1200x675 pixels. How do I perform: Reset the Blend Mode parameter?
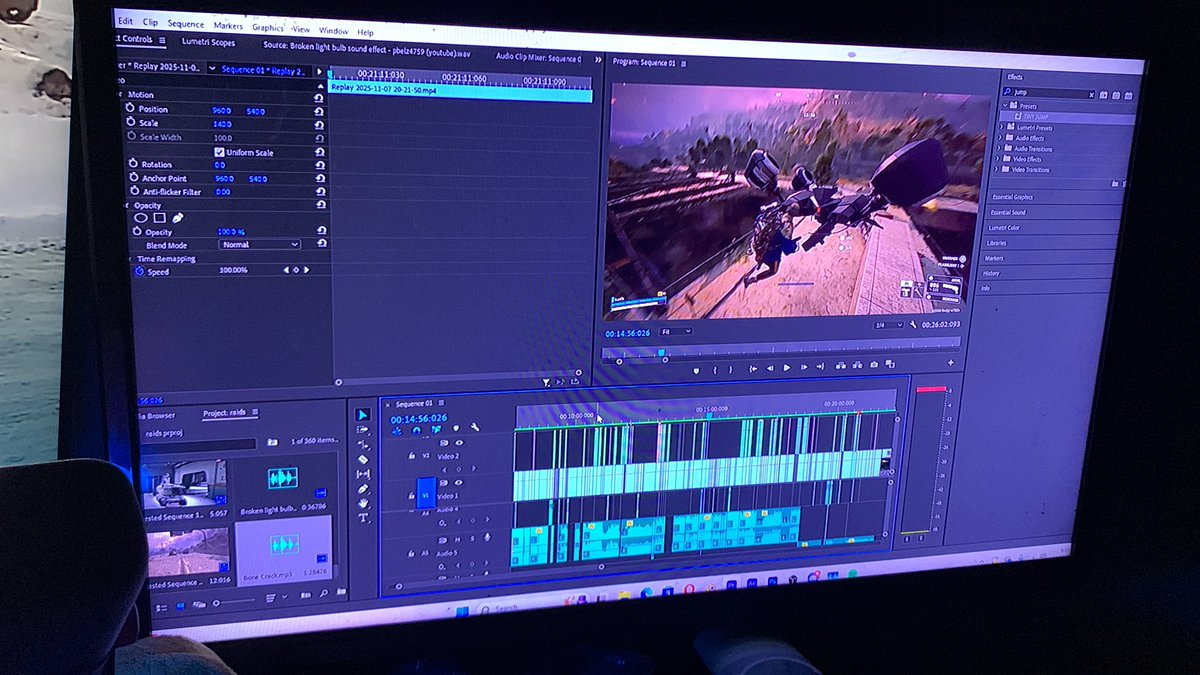tap(323, 243)
